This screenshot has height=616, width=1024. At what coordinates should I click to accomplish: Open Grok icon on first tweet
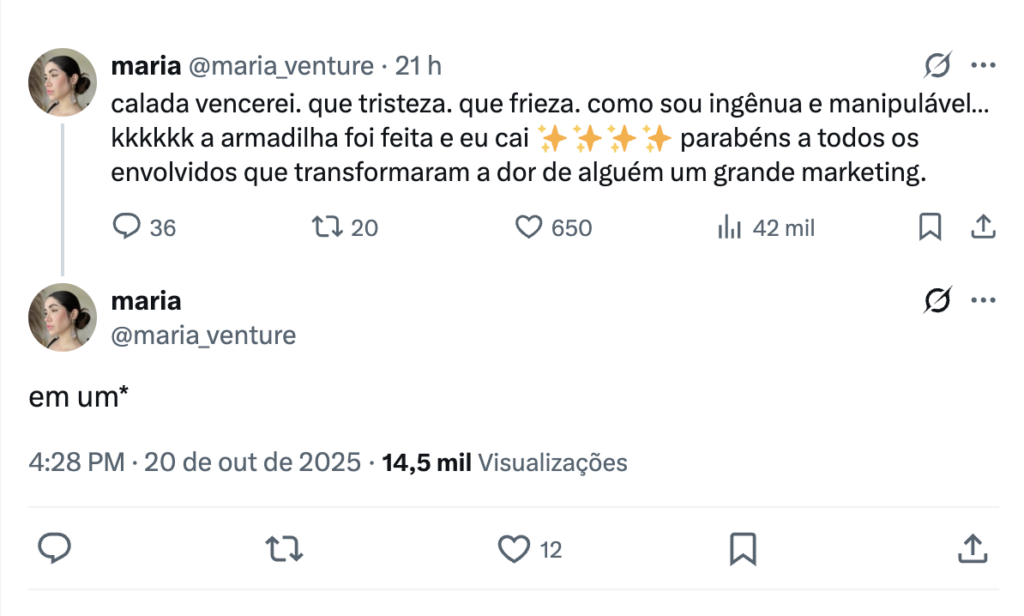click(x=937, y=66)
